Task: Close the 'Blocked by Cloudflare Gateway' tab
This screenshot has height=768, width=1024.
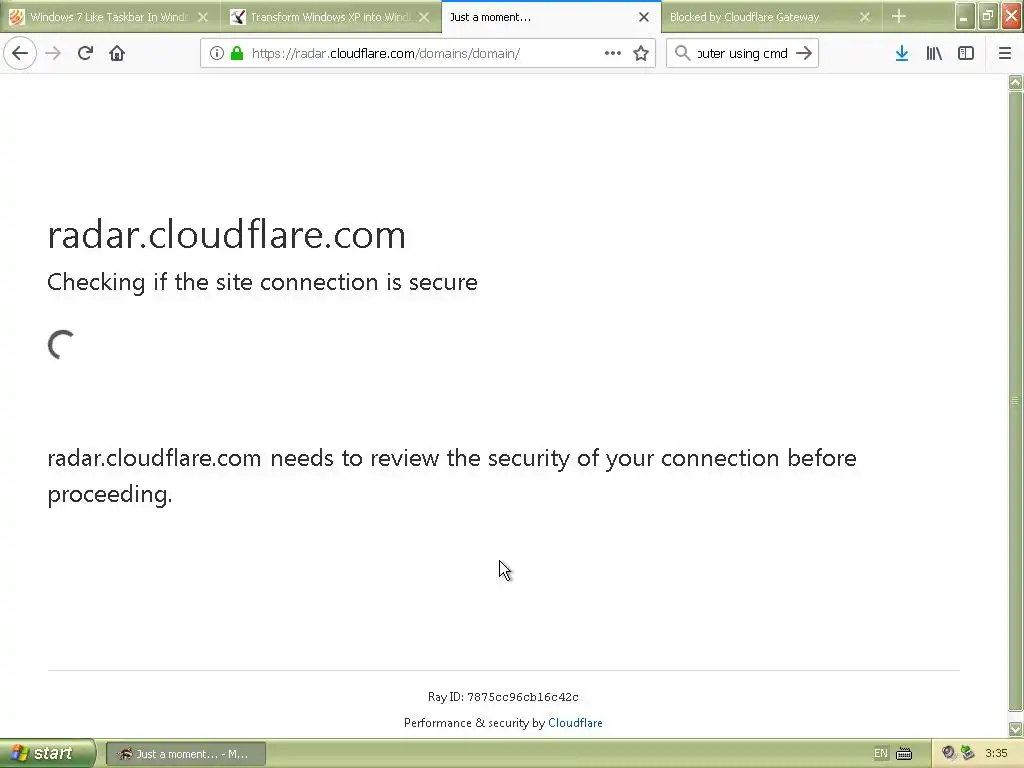Action: [865, 17]
